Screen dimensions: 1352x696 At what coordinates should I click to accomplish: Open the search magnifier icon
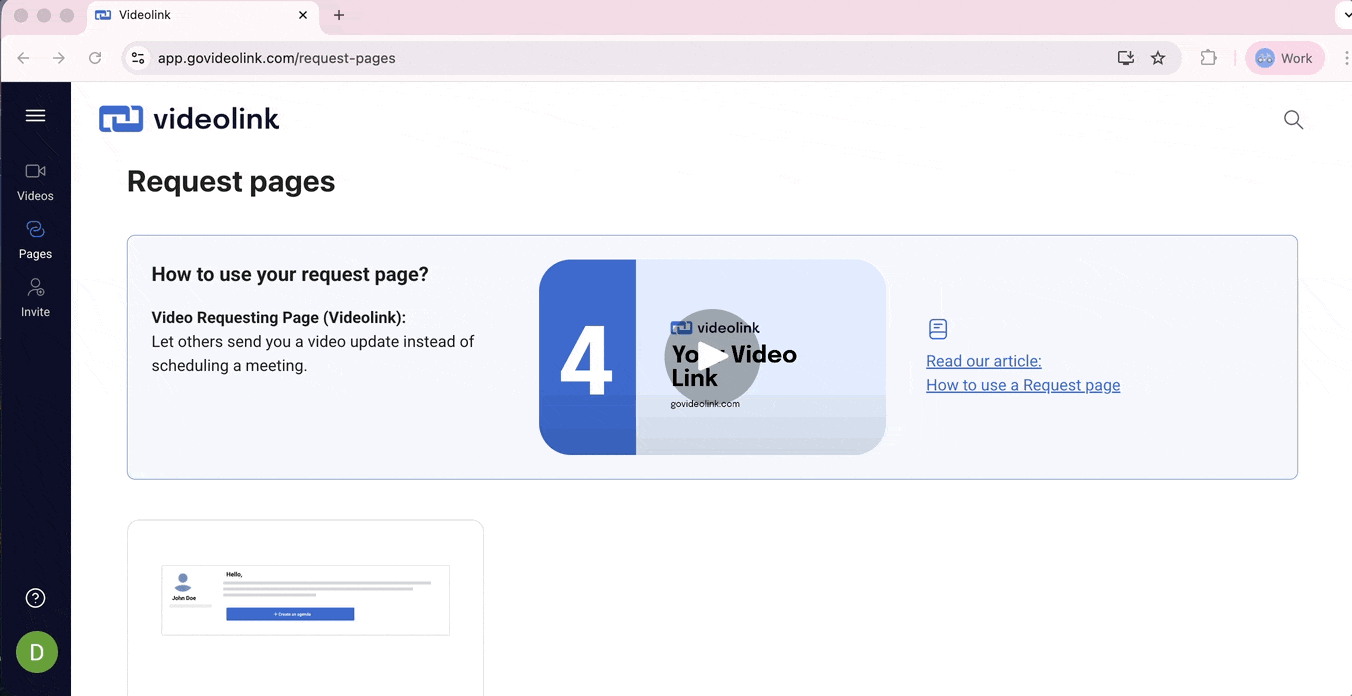coord(1293,120)
